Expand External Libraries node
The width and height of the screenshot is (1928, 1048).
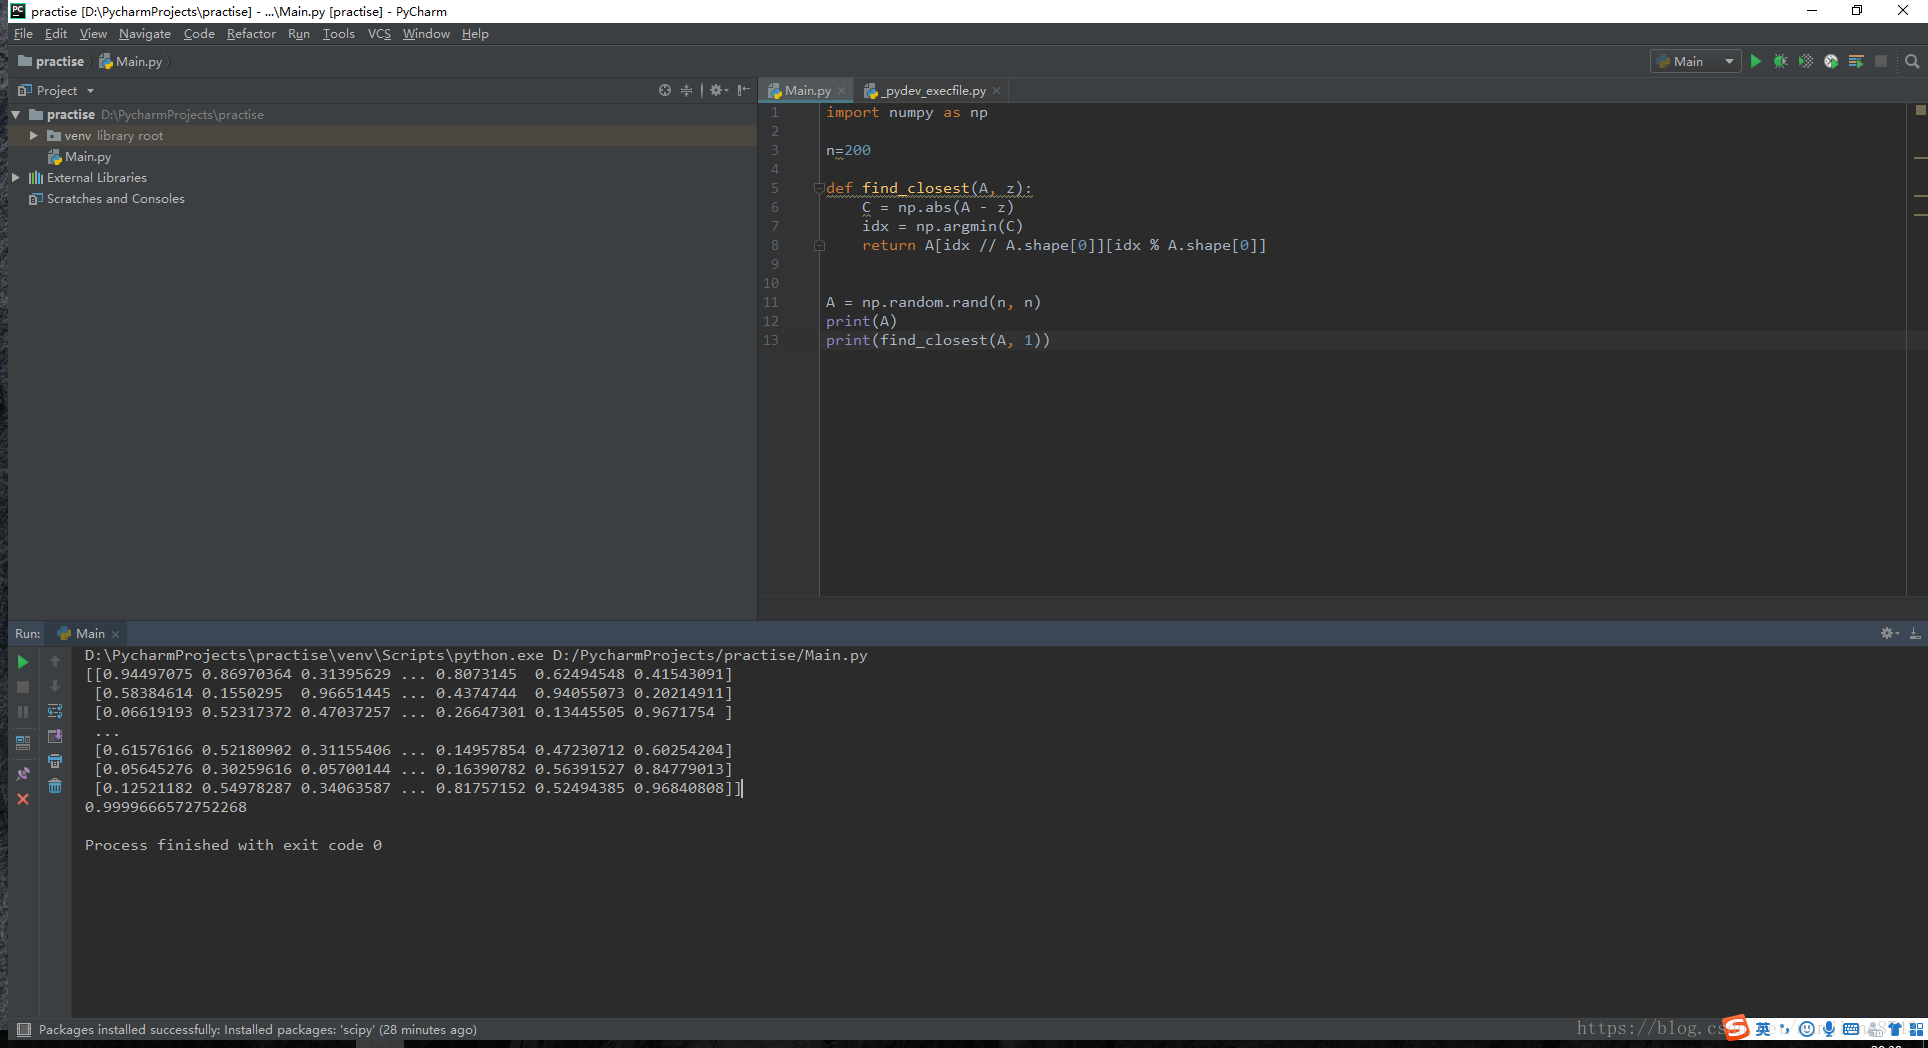pos(16,178)
